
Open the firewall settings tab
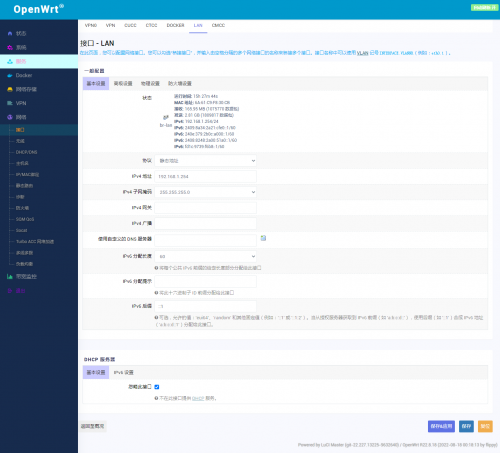point(180,83)
